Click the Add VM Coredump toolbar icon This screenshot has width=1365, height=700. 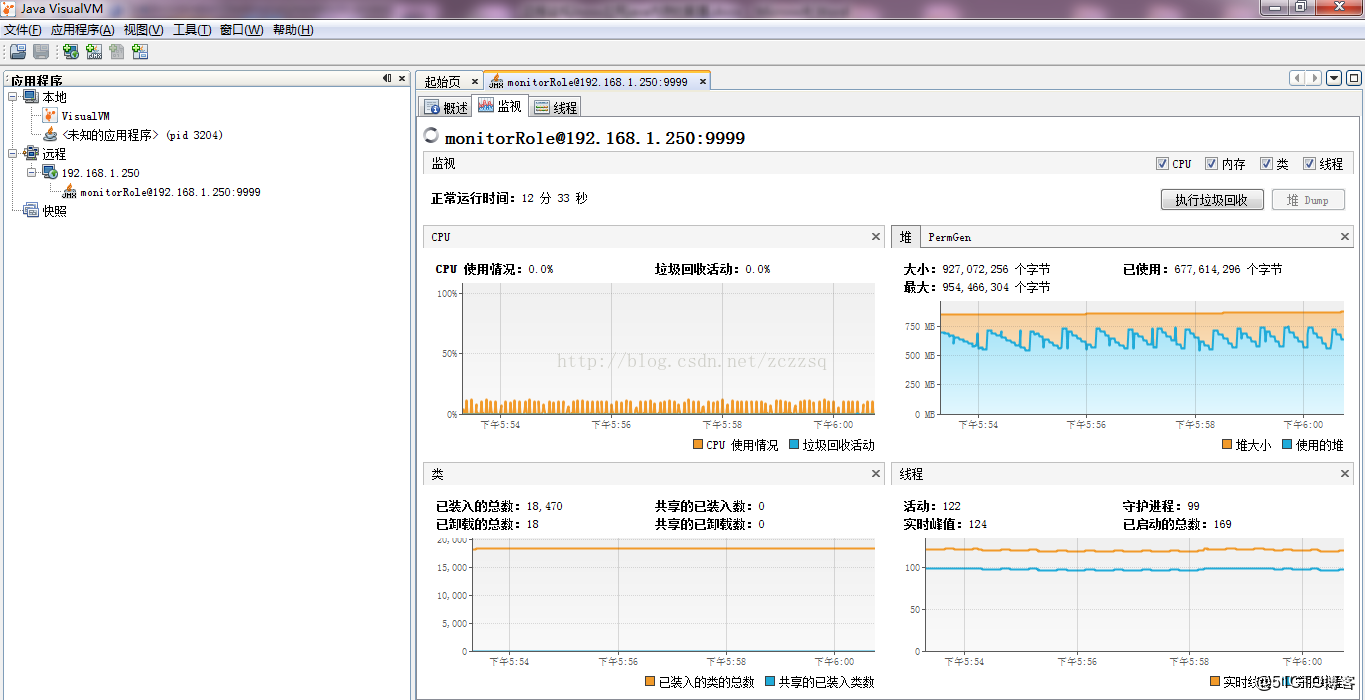[117, 52]
